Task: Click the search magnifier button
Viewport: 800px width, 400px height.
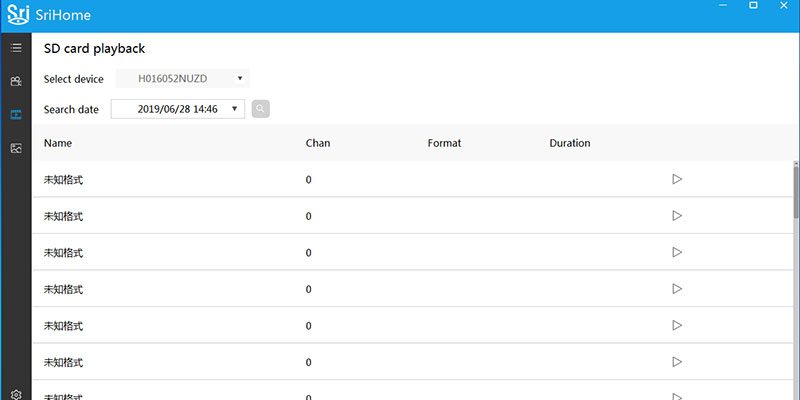Action: (261, 108)
